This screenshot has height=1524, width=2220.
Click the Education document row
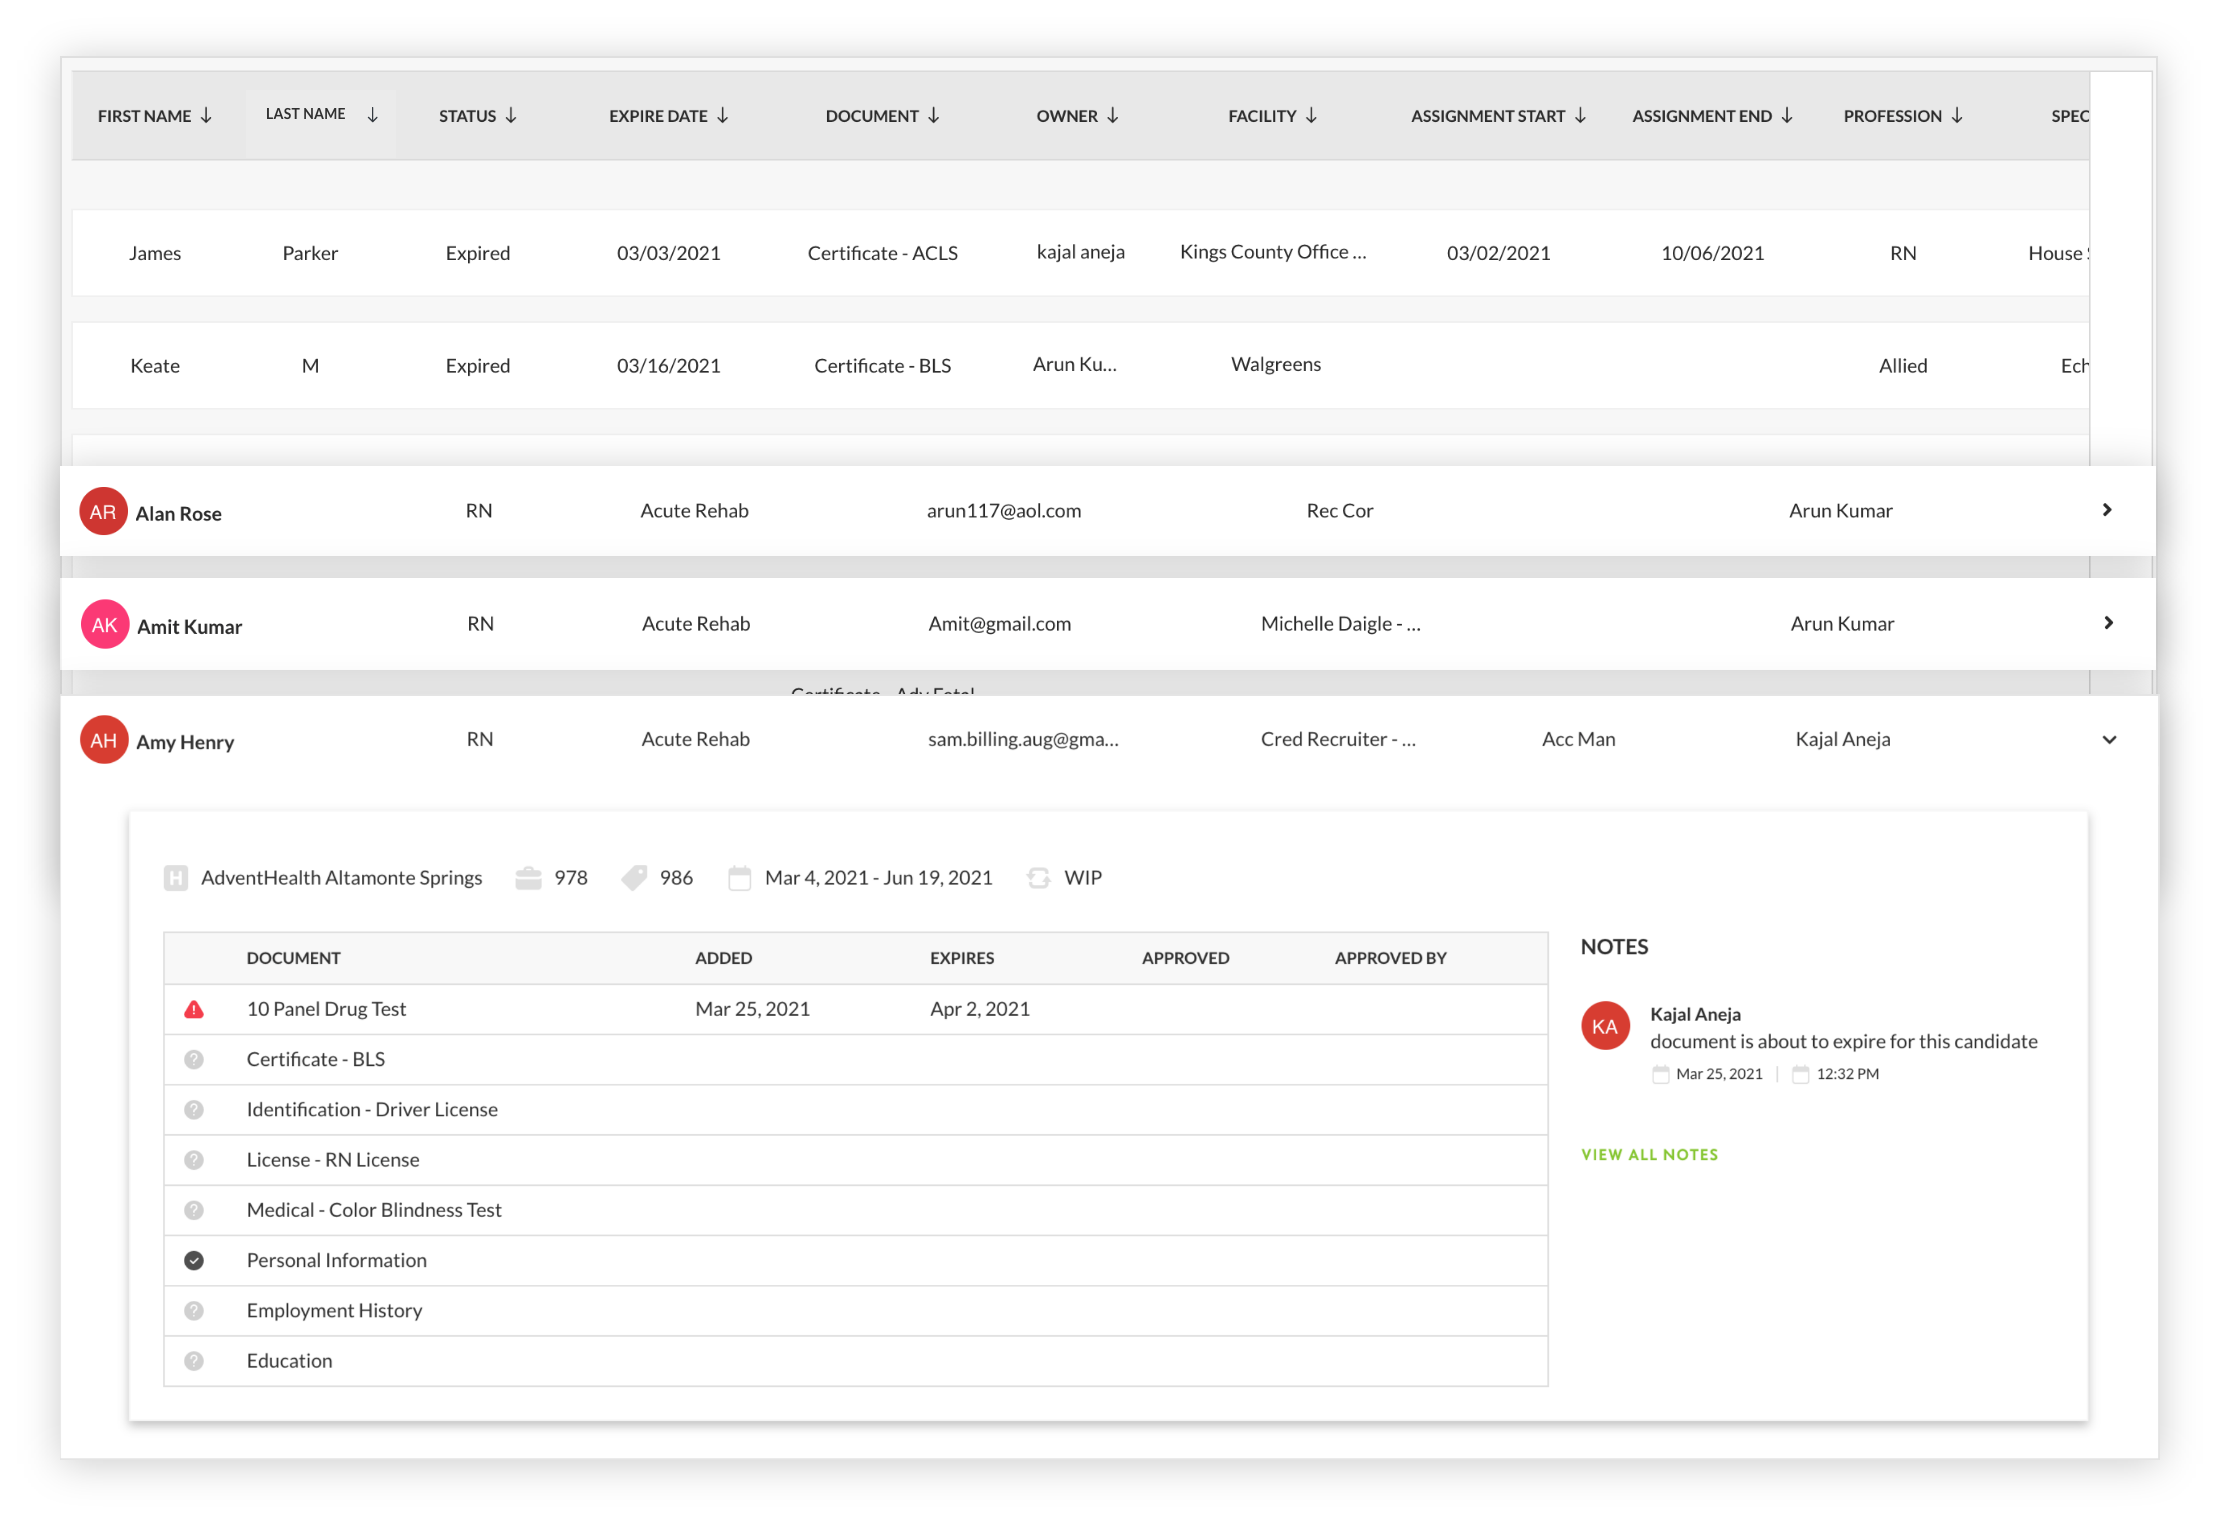coord(289,1361)
